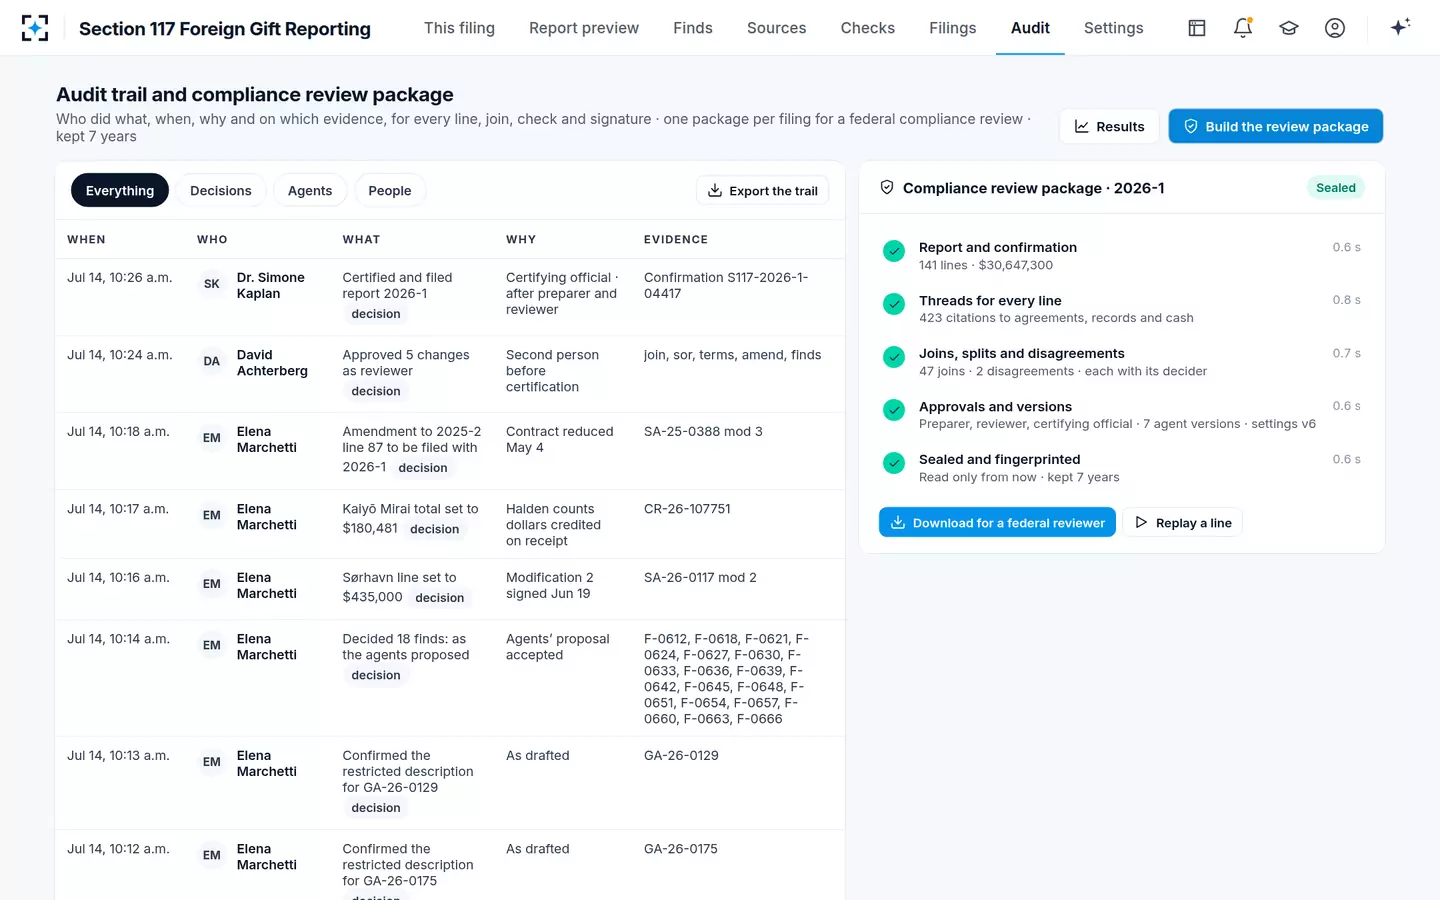Open the Sources tab
The height and width of the screenshot is (900, 1440).
[777, 28]
